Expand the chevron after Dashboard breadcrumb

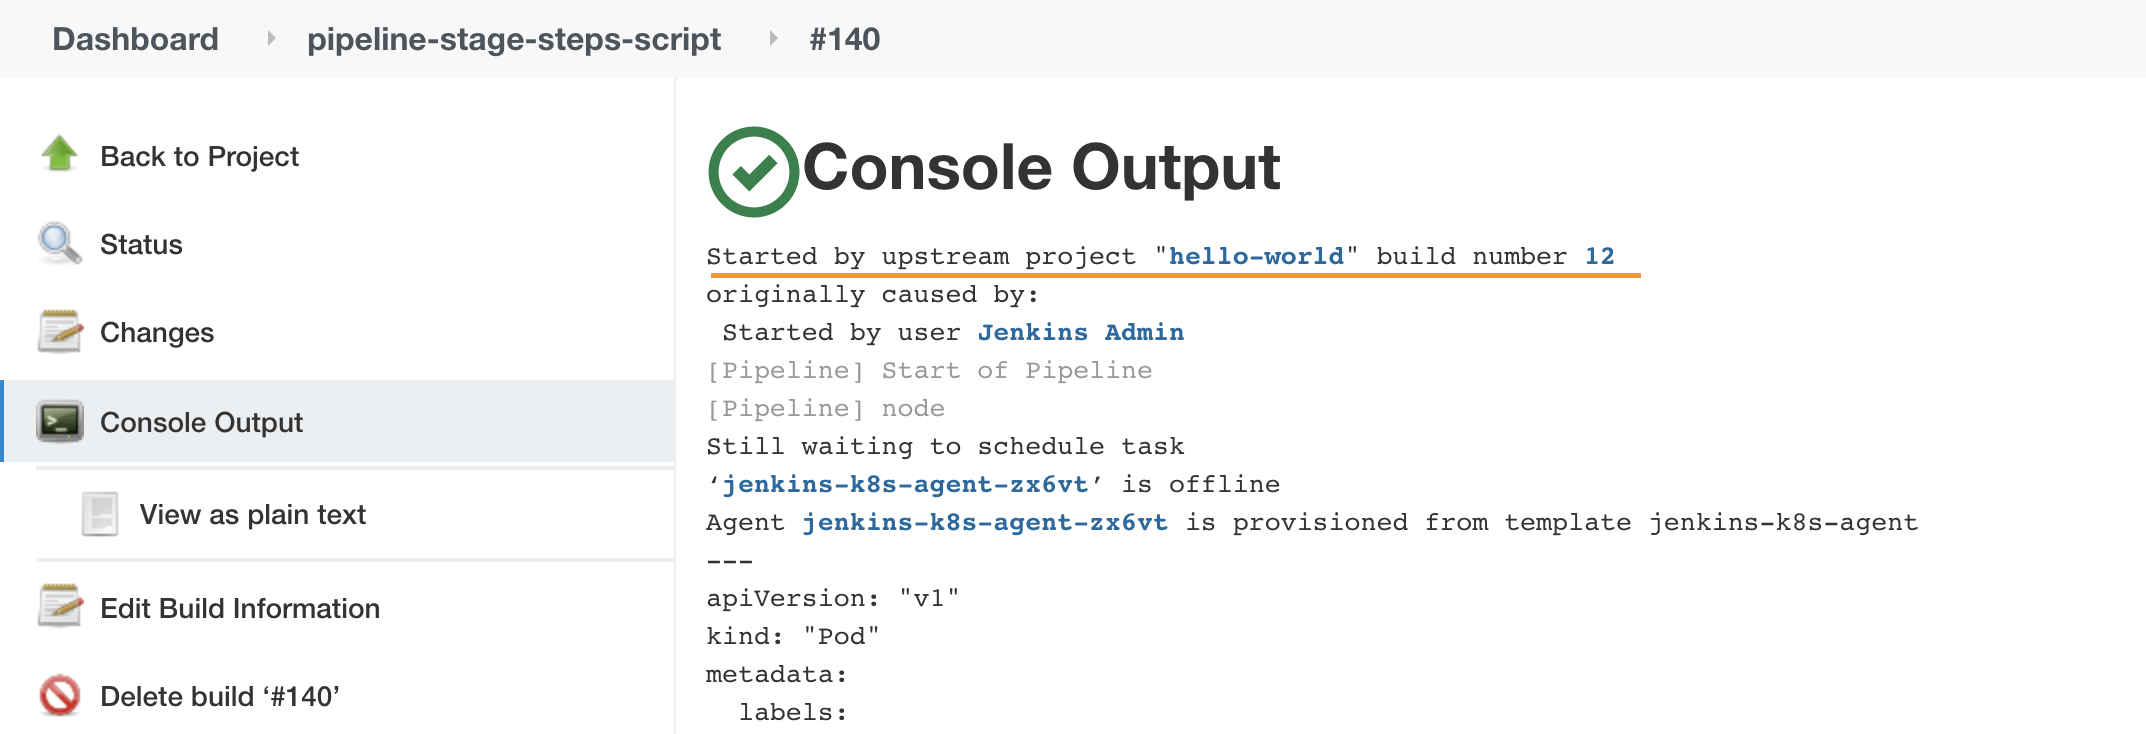coord(270,39)
